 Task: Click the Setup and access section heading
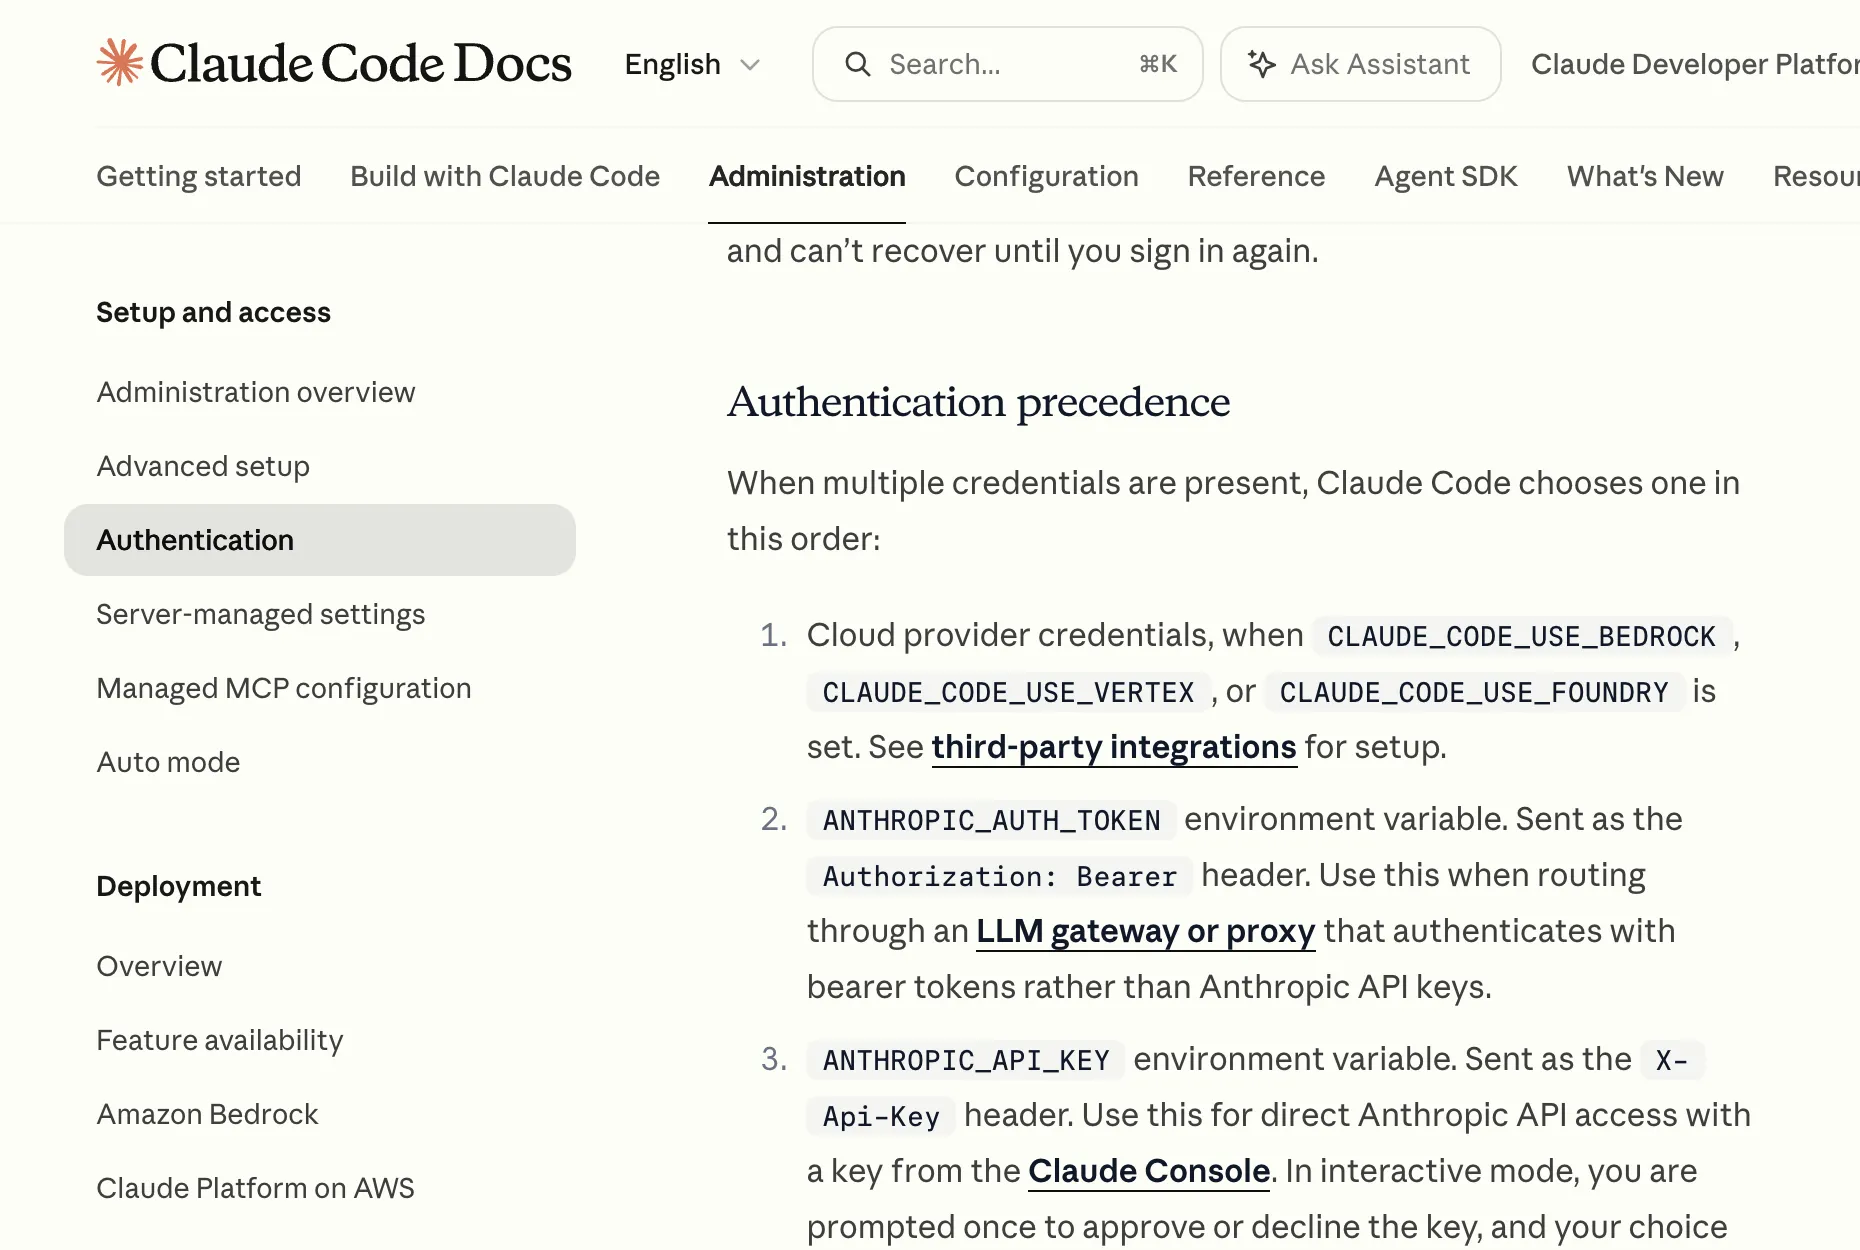point(213,312)
